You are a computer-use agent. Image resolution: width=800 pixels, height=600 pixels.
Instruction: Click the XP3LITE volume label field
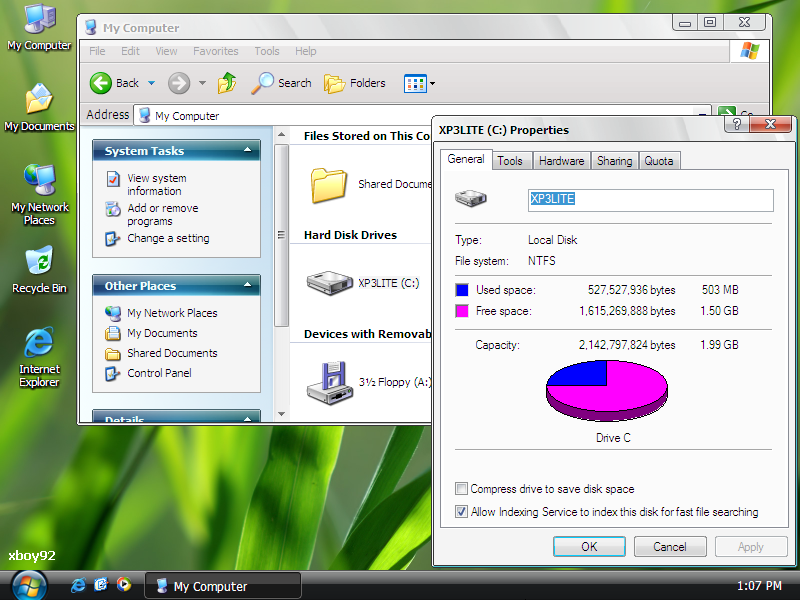(x=650, y=199)
